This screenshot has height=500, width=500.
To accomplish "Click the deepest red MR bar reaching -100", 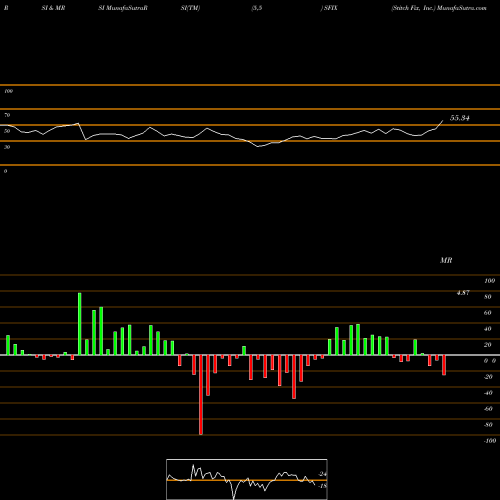I will (x=201, y=395).
